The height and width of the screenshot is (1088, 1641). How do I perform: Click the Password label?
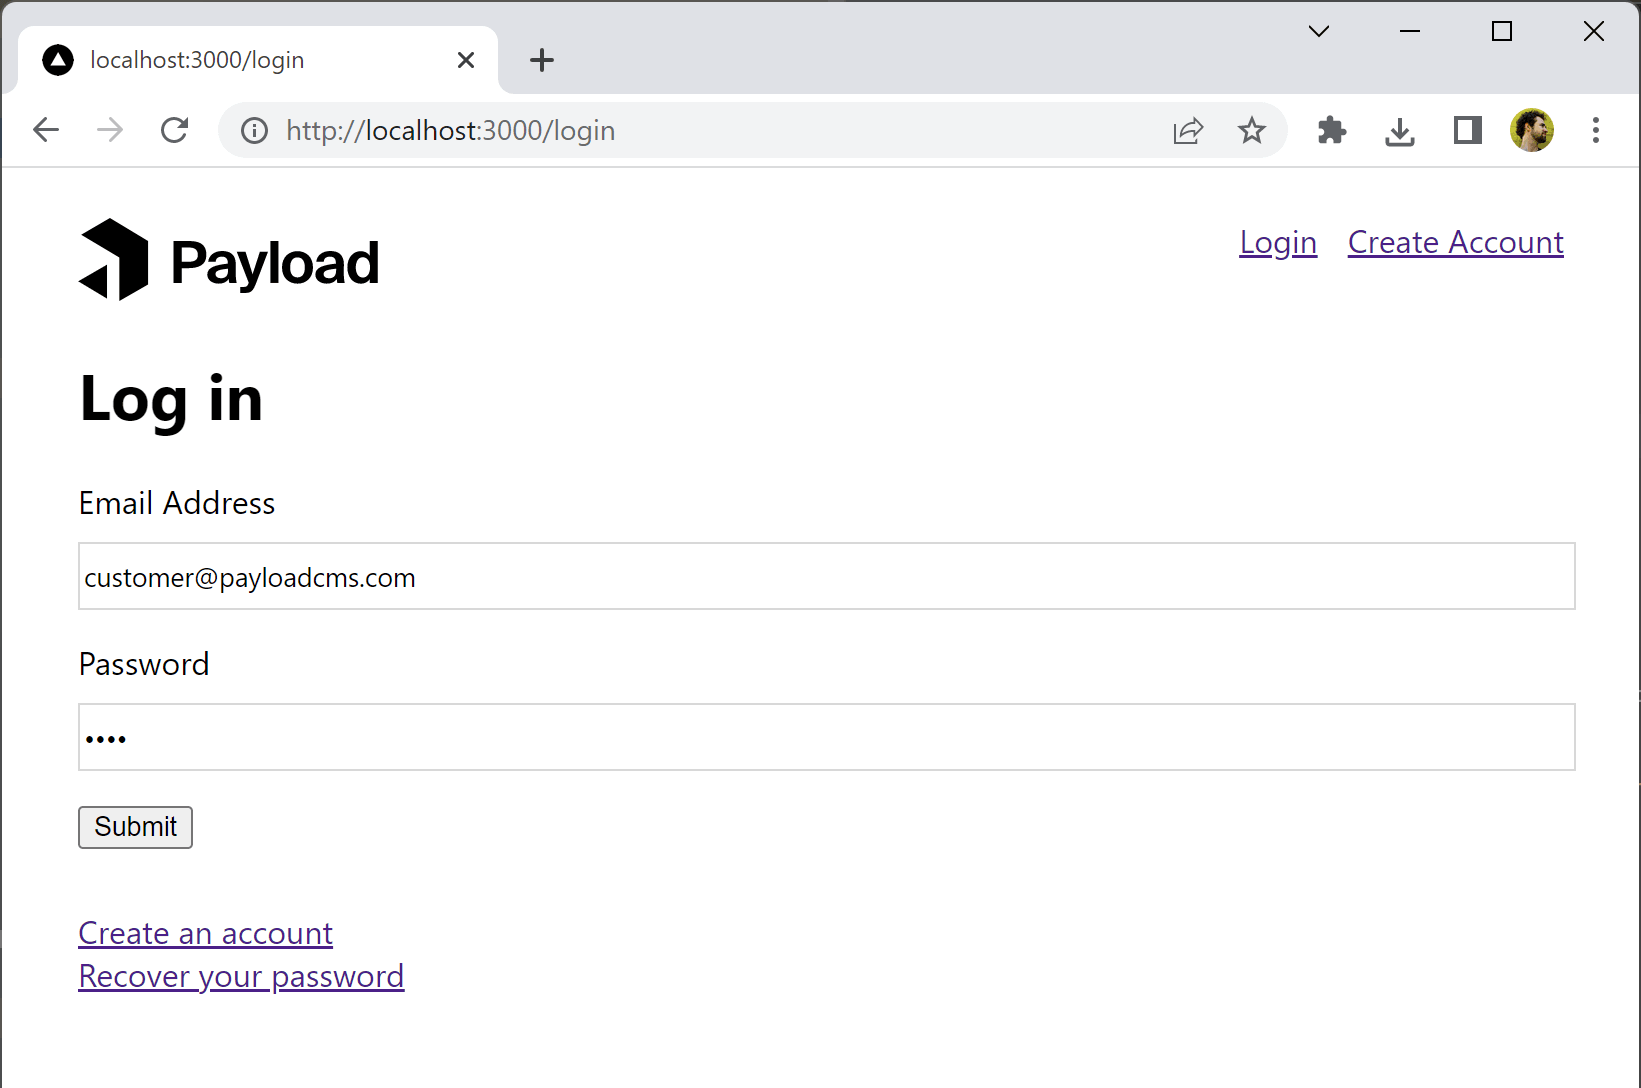click(x=144, y=664)
